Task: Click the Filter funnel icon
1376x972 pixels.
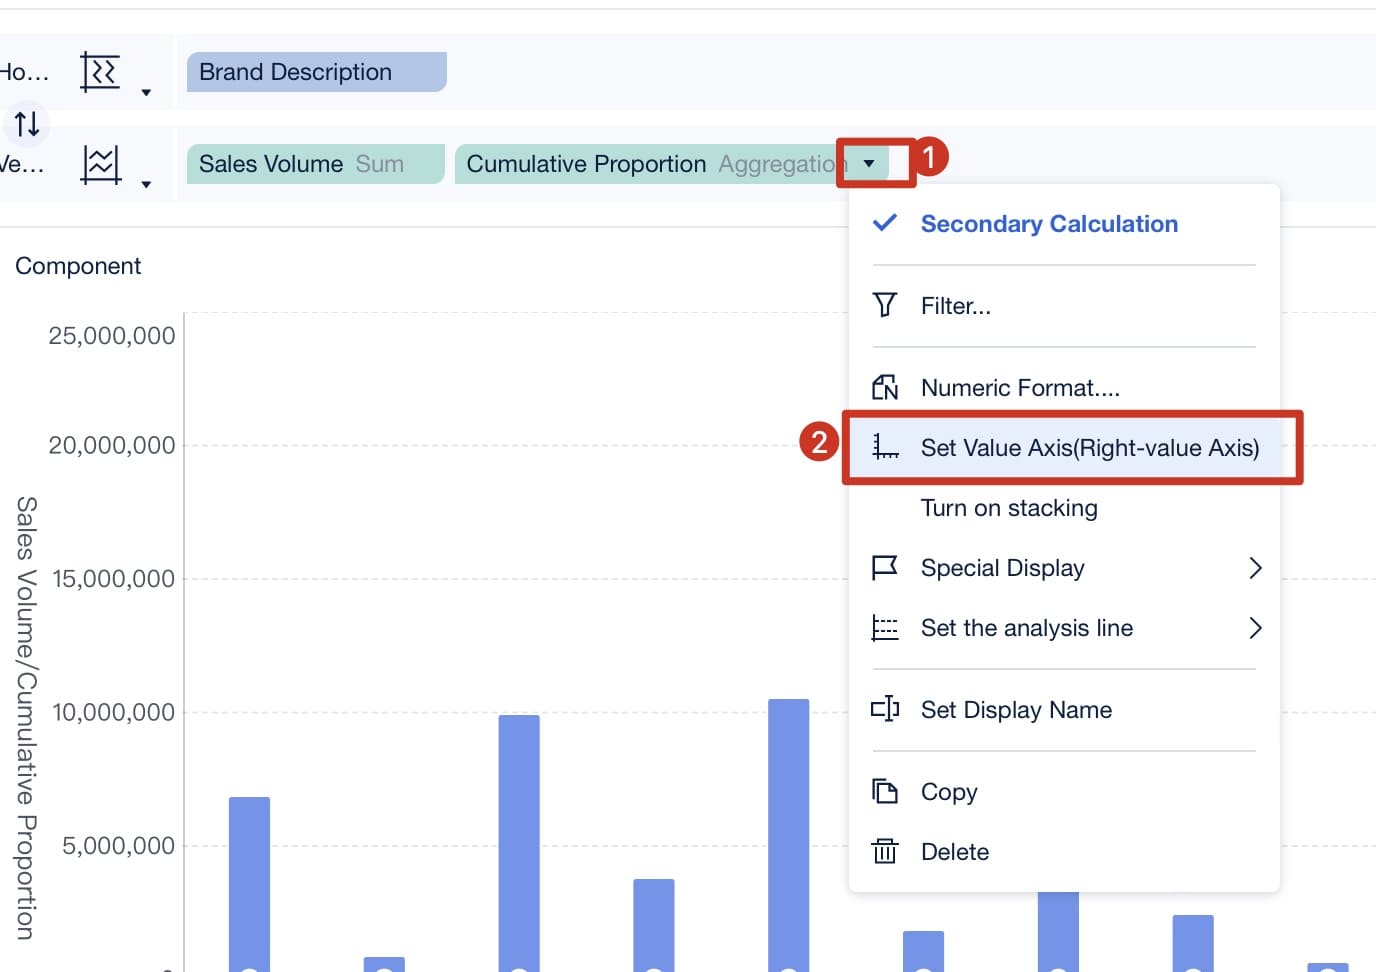Action: (x=885, y=305)
